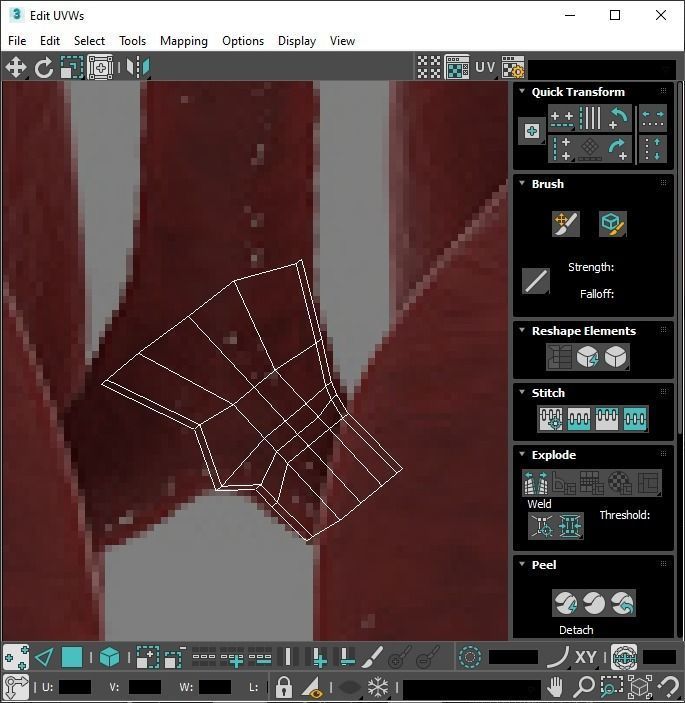Screen dimensions: 685x703
Task: Collapse the Explode rollout
Action: 522,454
